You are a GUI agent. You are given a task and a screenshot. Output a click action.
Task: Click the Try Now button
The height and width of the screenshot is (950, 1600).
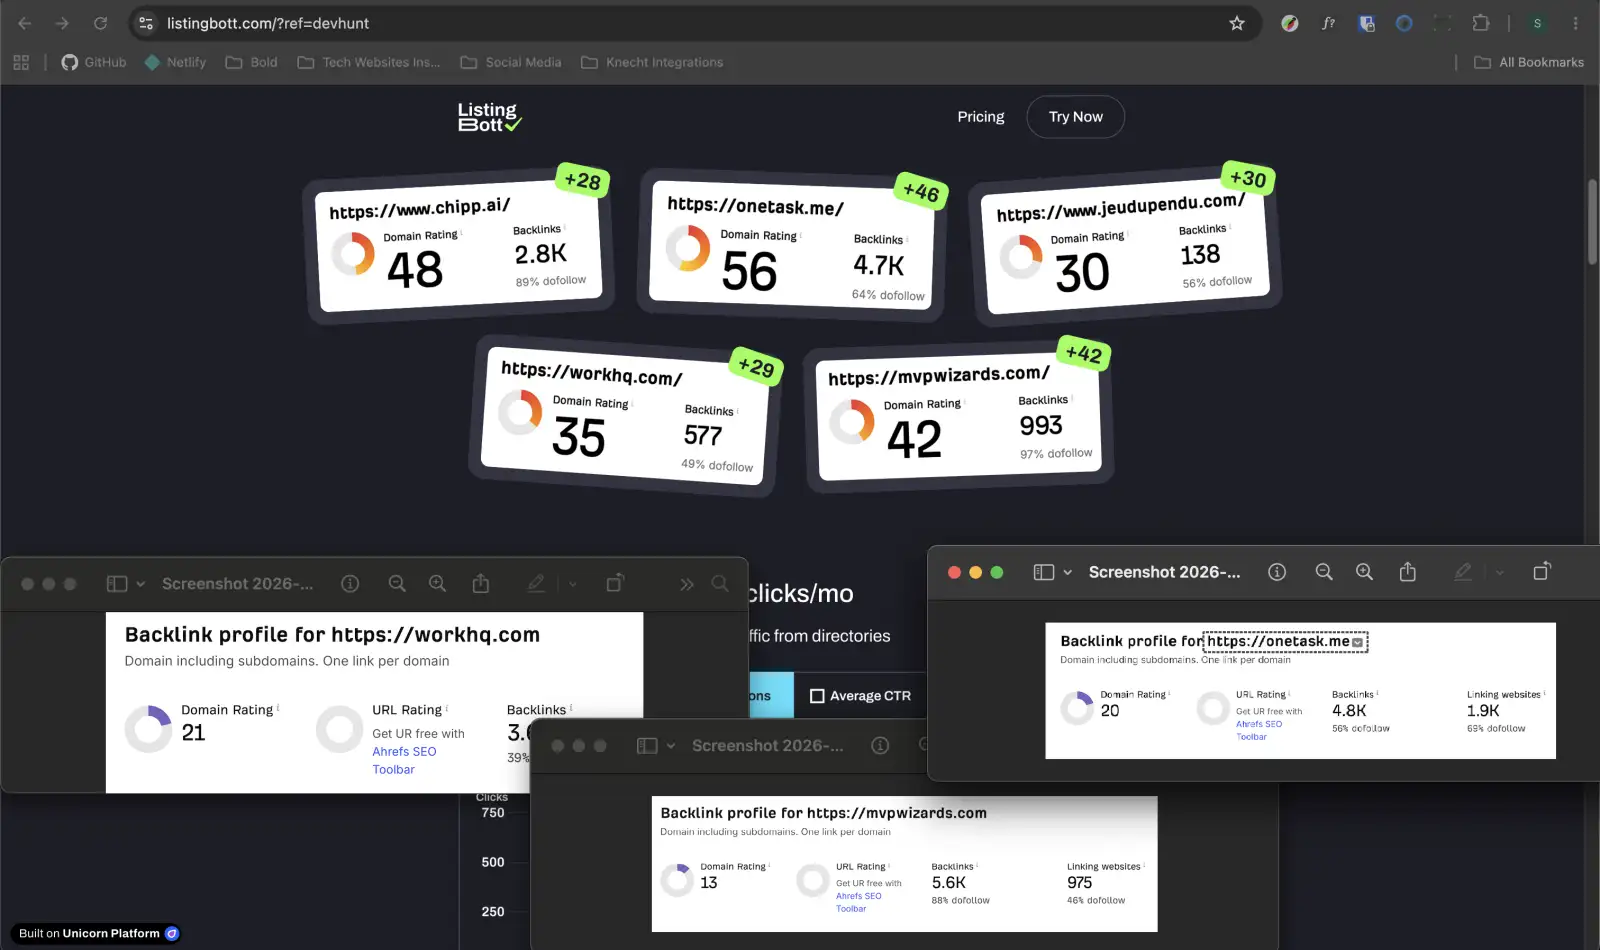point(1075,117)
